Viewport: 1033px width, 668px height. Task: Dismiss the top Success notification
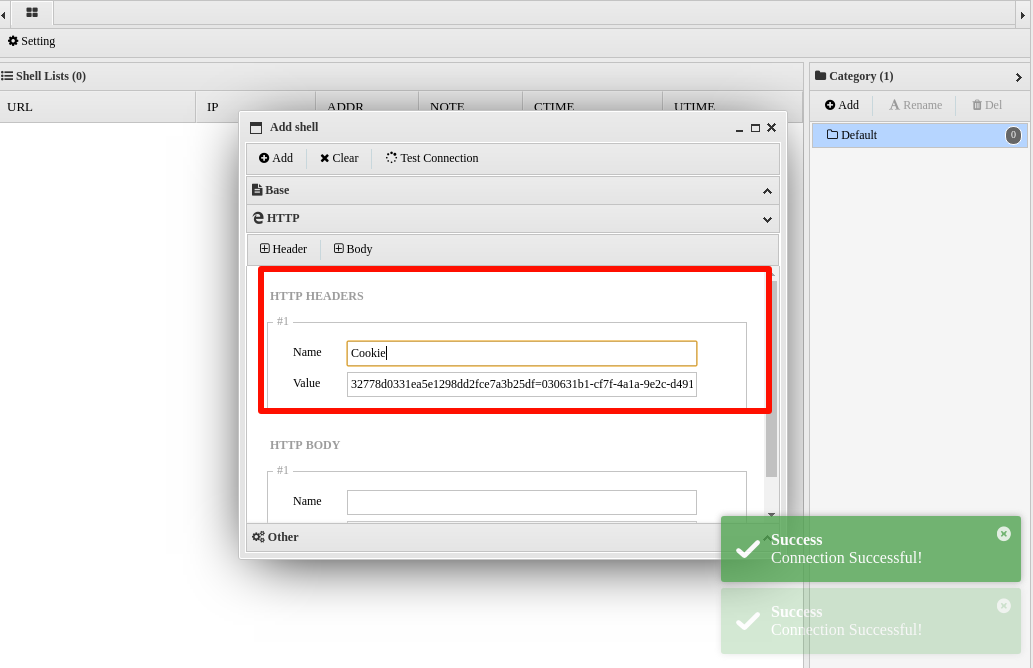(1004, 534)
